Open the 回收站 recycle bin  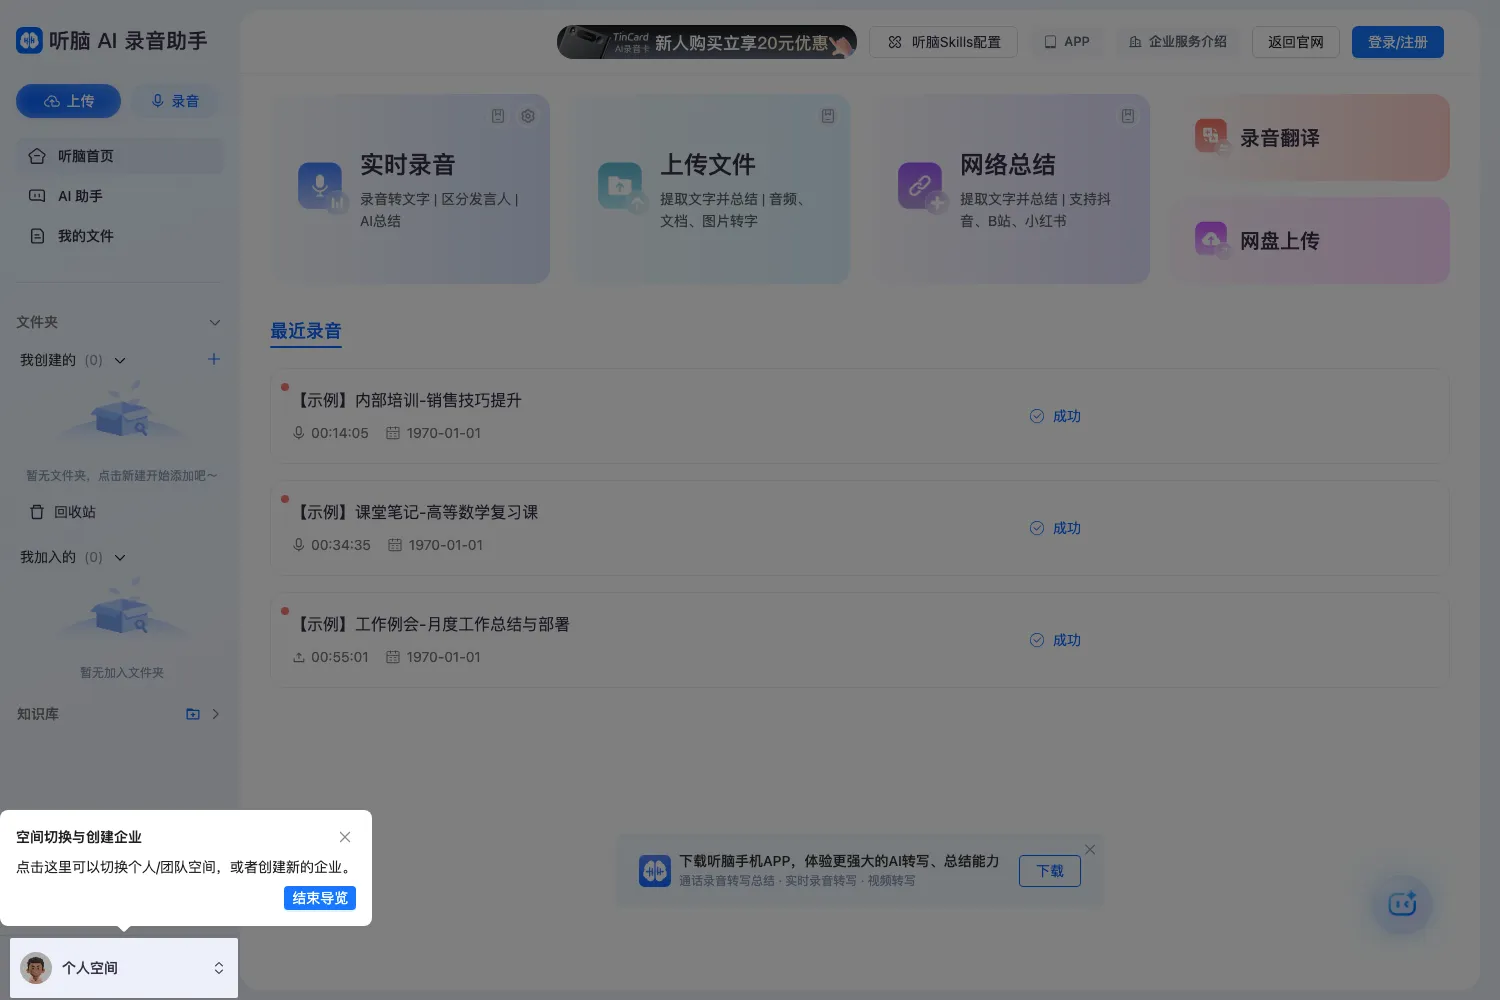[x=63, y=512]
